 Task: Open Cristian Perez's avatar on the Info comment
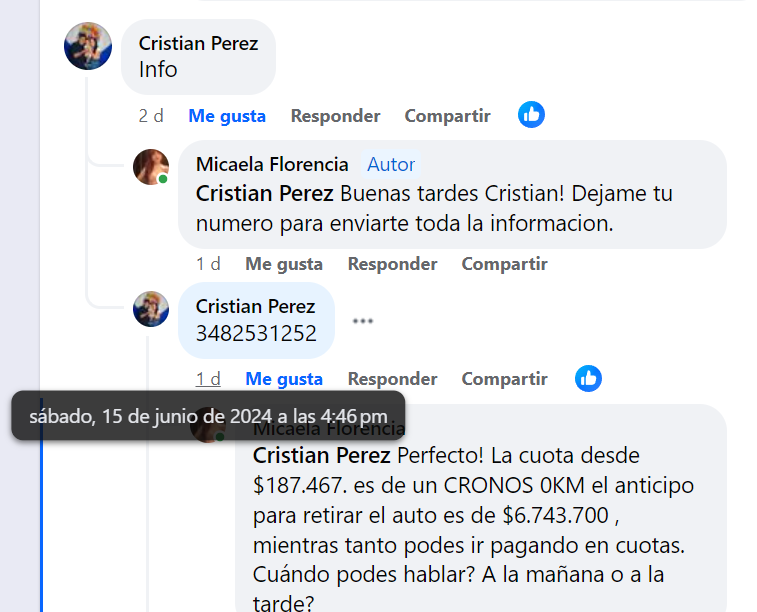[88, 46]
